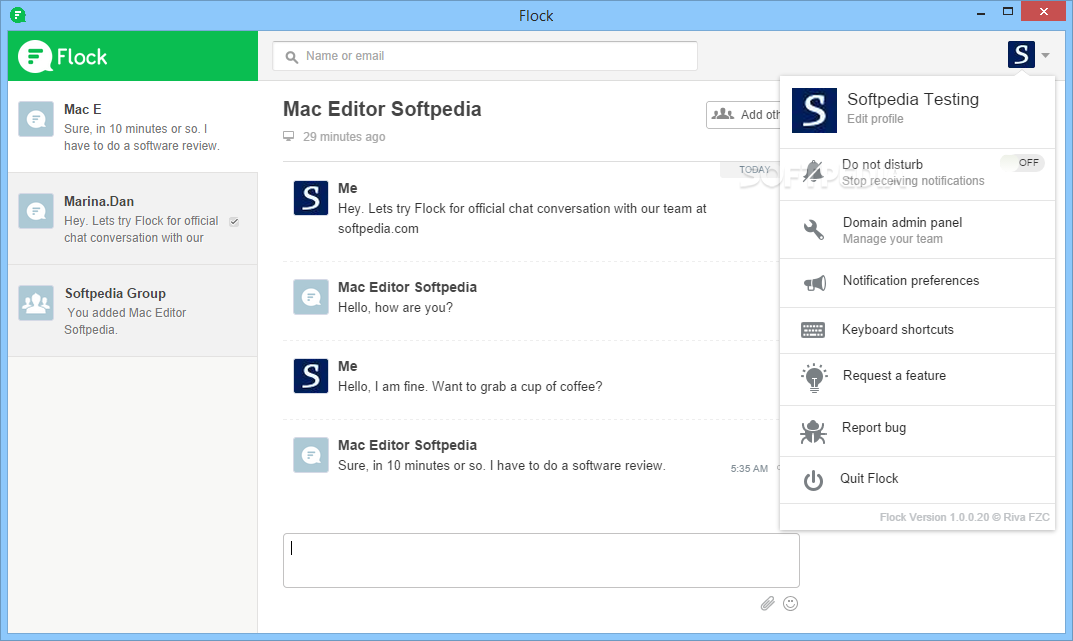
Task: Click the Request a feature lightbulb icon
Action: pyautogui.click(x=814, y=378)
